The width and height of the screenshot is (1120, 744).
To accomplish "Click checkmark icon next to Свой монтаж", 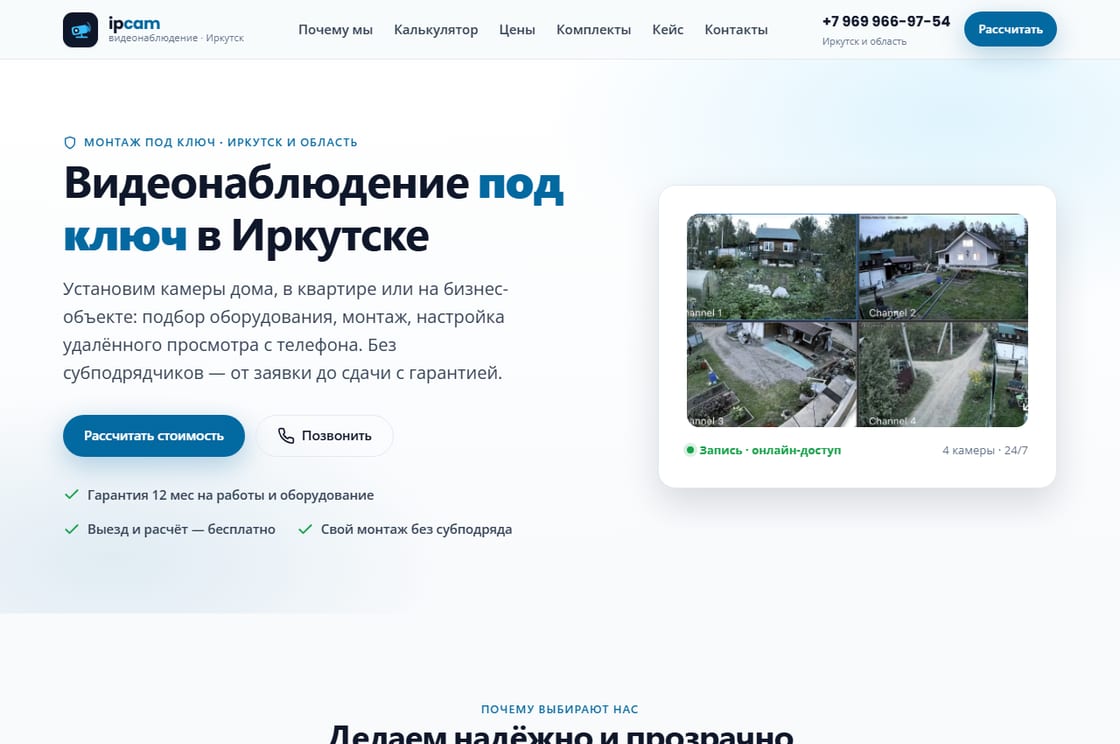I will click(305, 529).
